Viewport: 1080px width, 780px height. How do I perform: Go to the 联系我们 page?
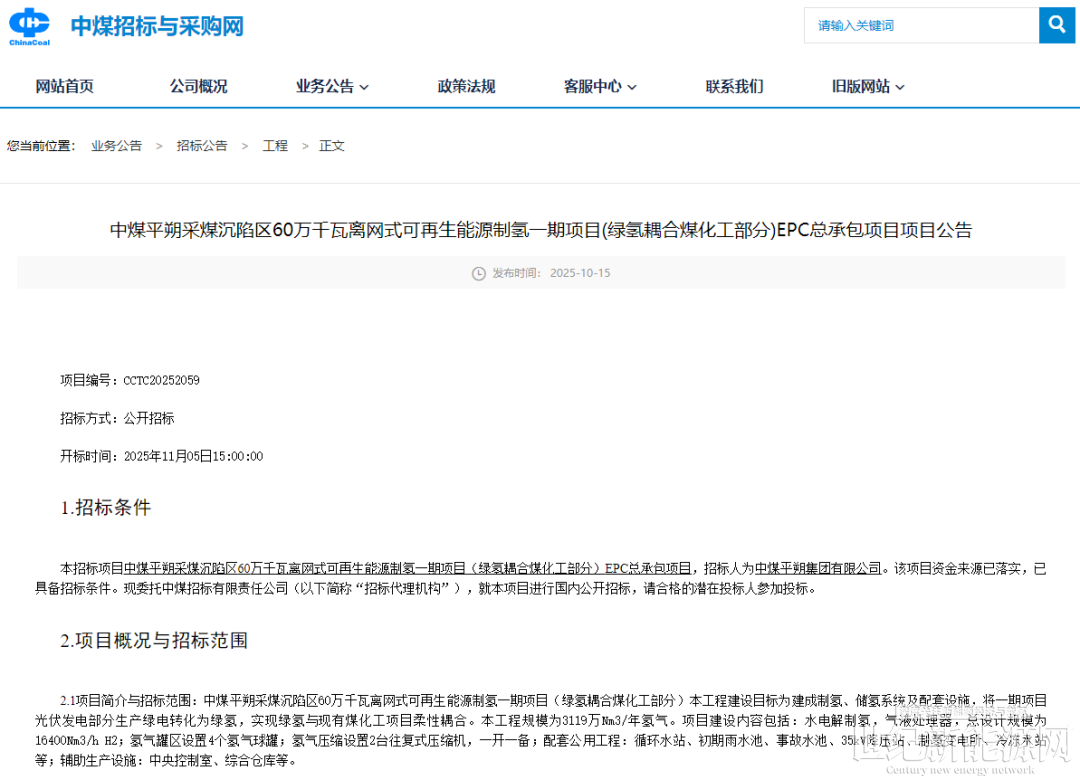pyautogui.click(x=734, y=87)
